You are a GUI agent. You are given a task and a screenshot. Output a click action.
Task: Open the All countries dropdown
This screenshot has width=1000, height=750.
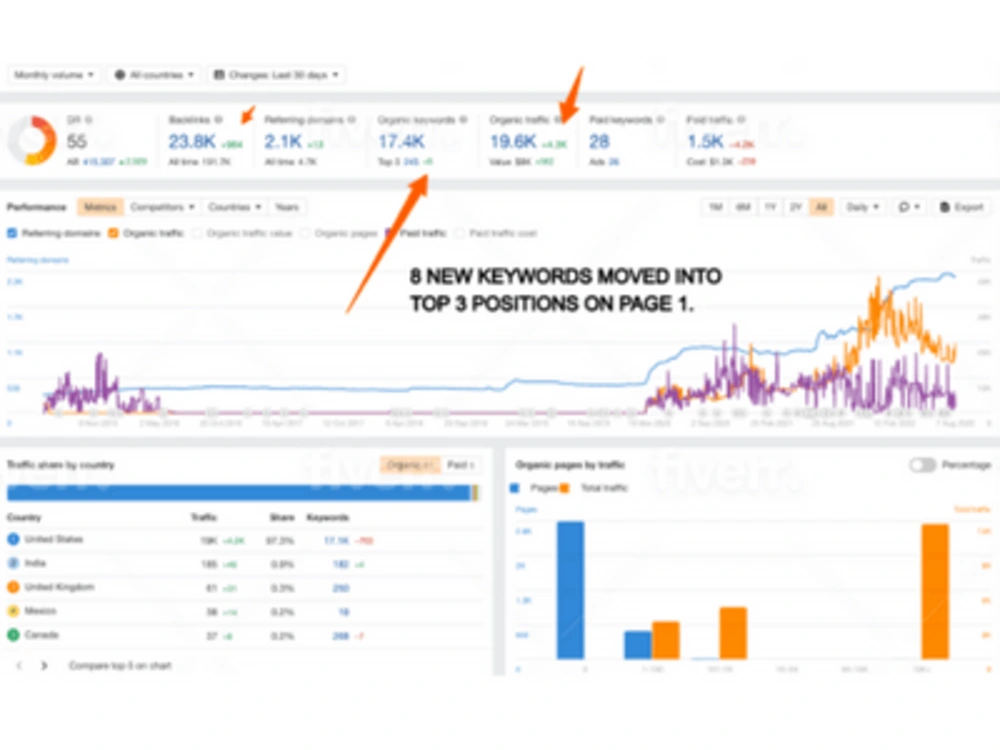pos(154,75)
